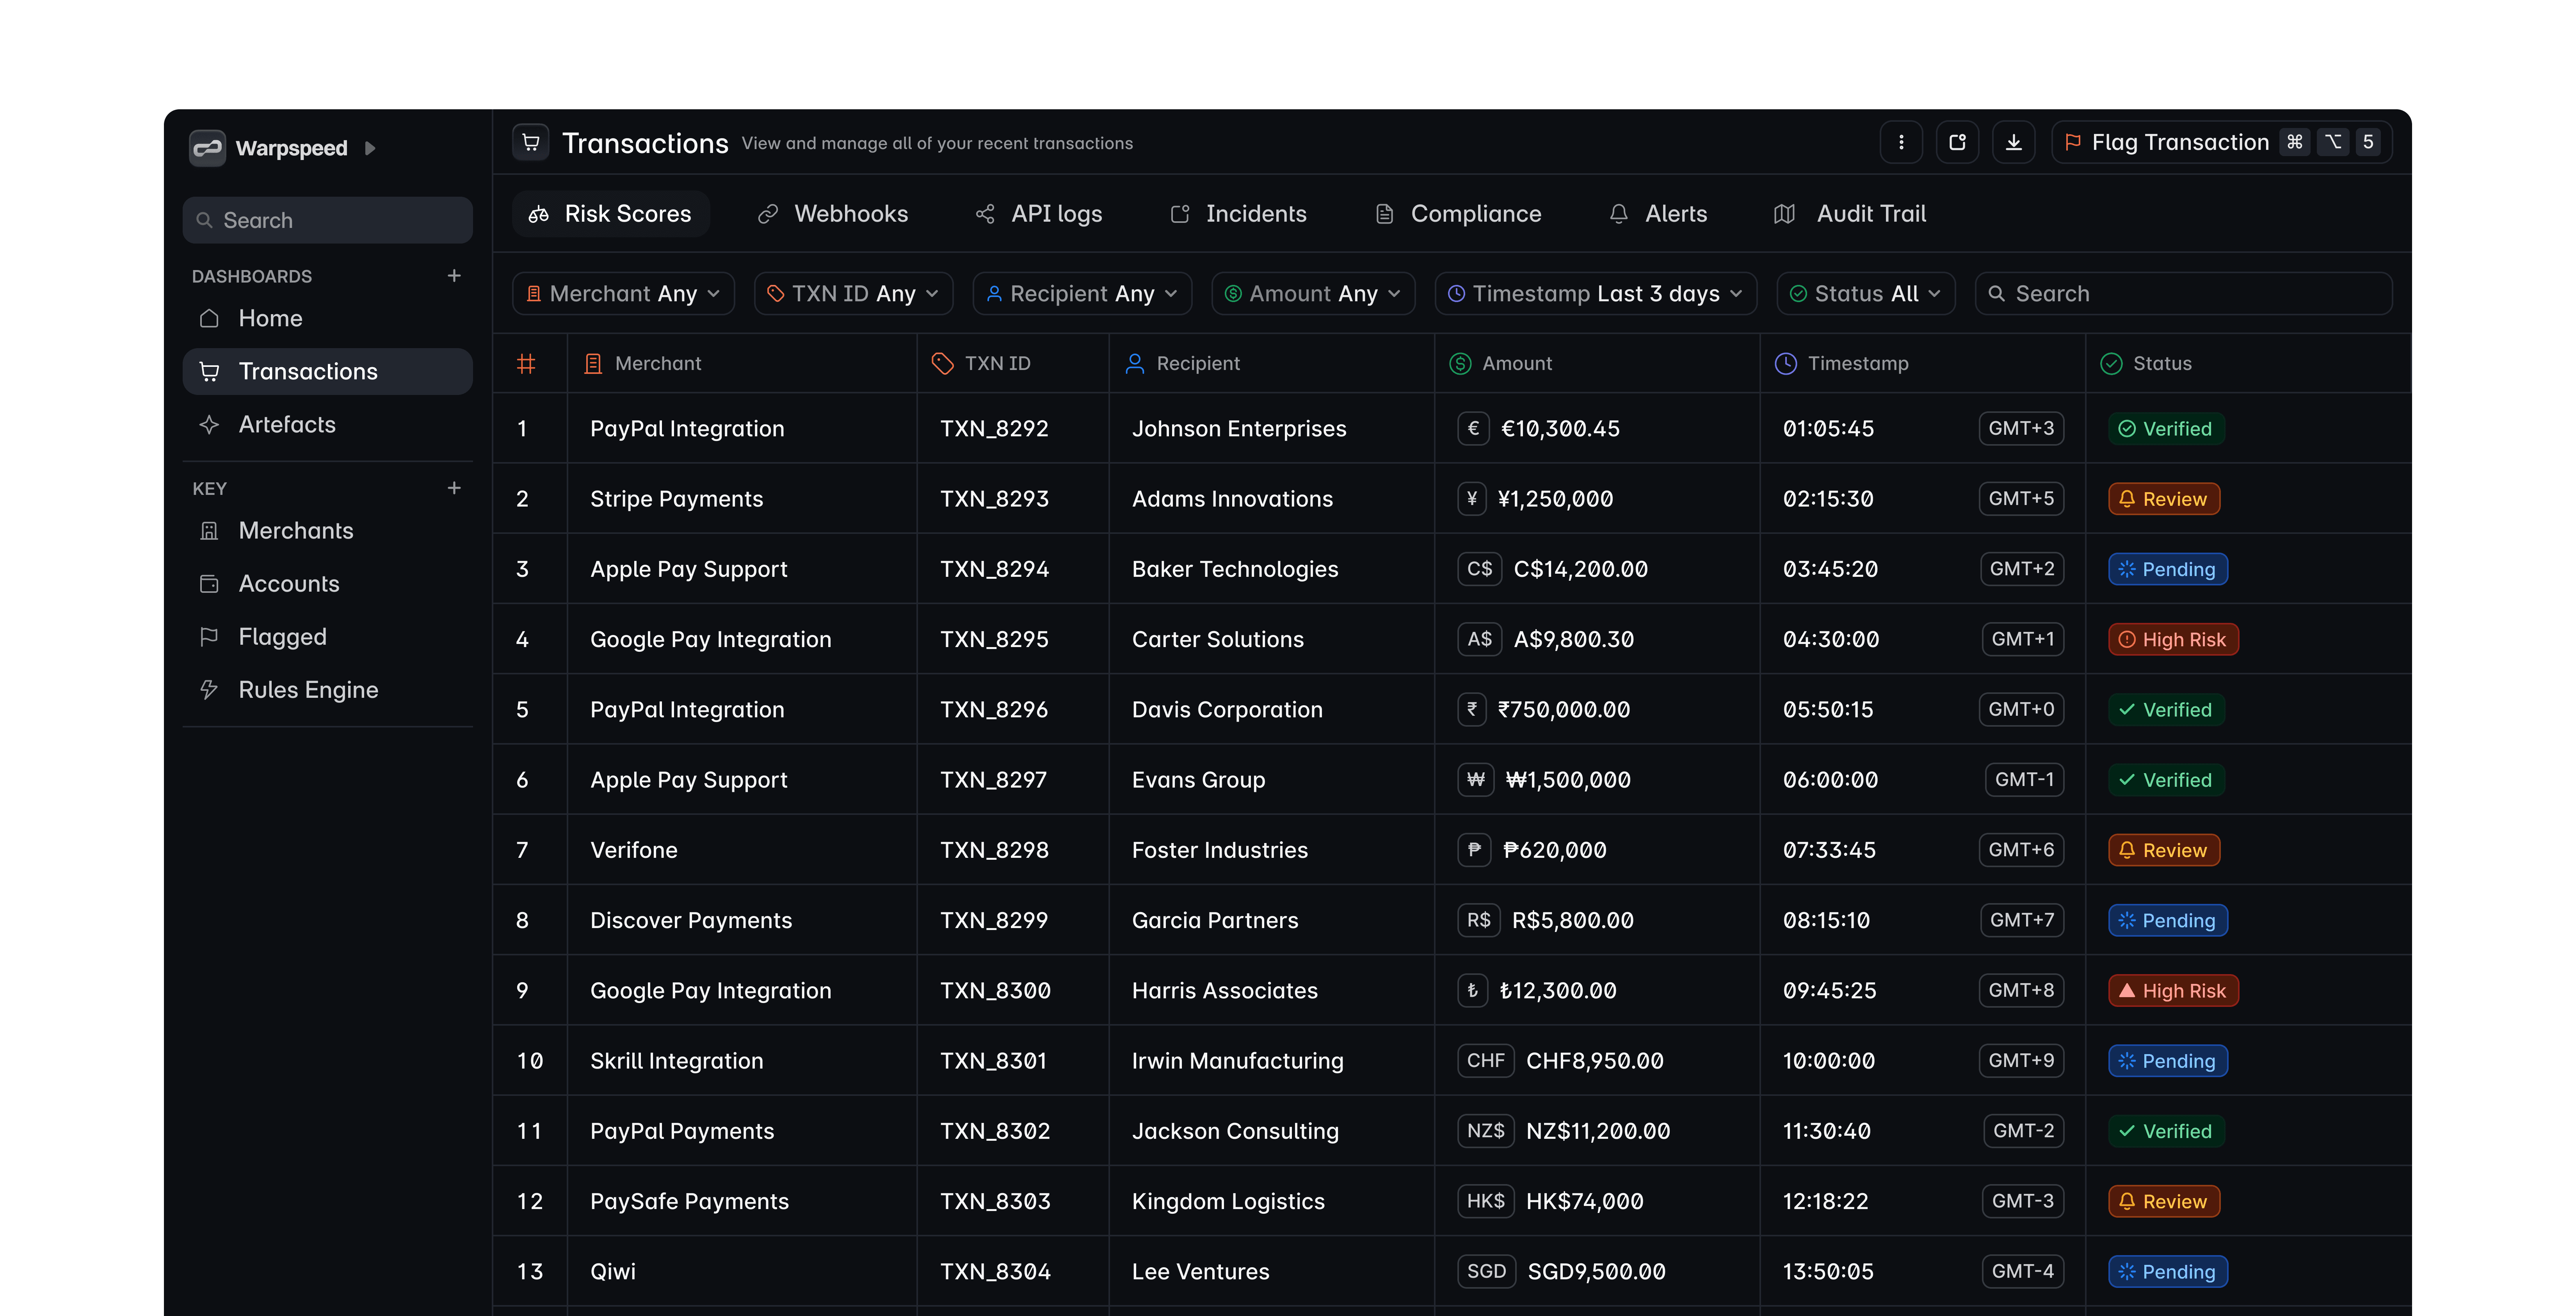Viewport: 2576px width, 1316px height.
Task: Click the share/export icon in header
Action: pos(1957,142)
